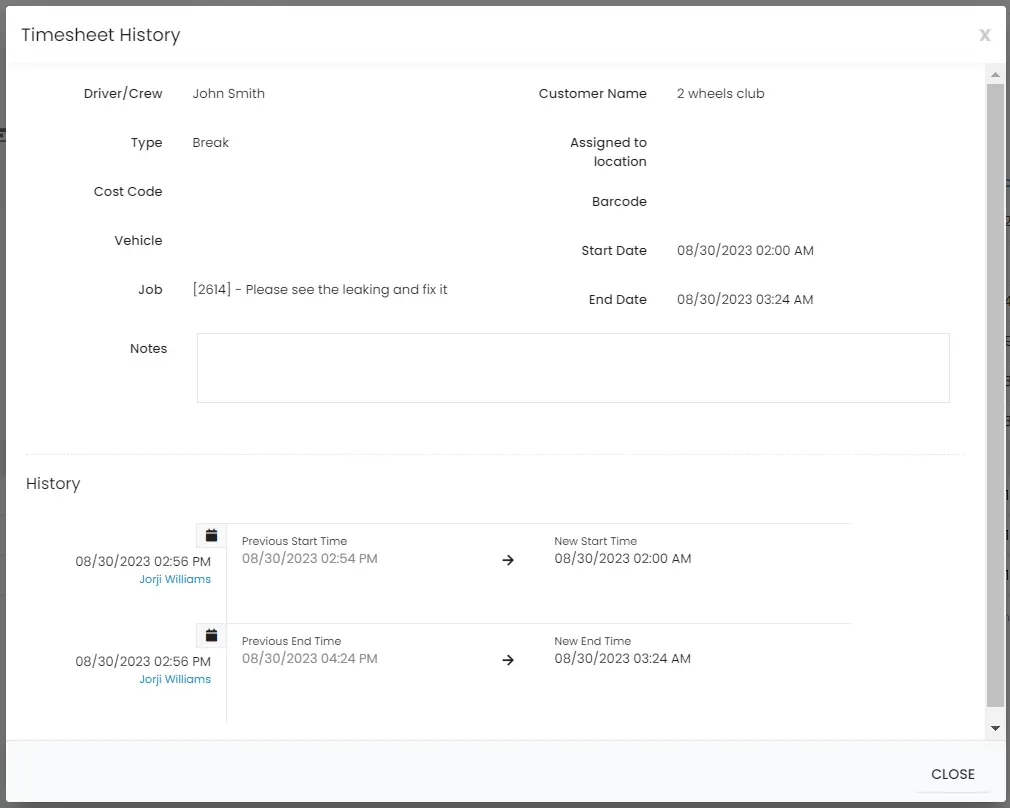Click the CLOSE button at bottom
This screenshot has height=808, width=1010.
(x=953, y=774)
